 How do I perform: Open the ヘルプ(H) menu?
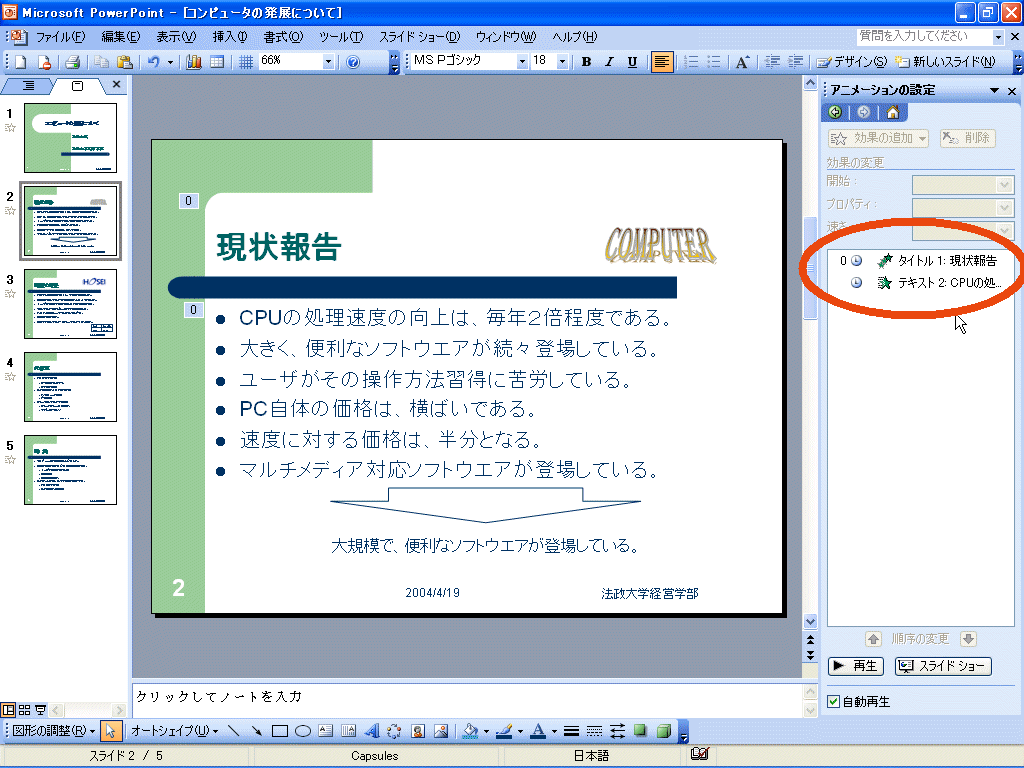coord(575,37)
